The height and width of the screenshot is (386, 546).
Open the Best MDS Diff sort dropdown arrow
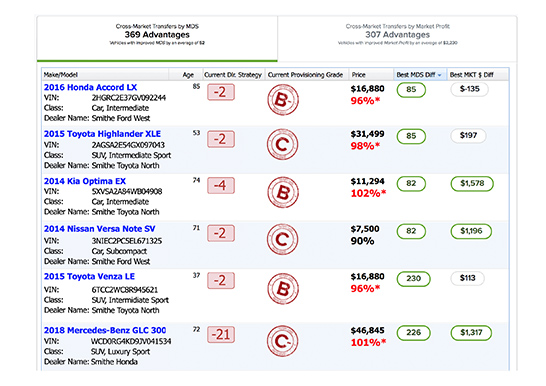pyautogui.click(x=439, y=75)
